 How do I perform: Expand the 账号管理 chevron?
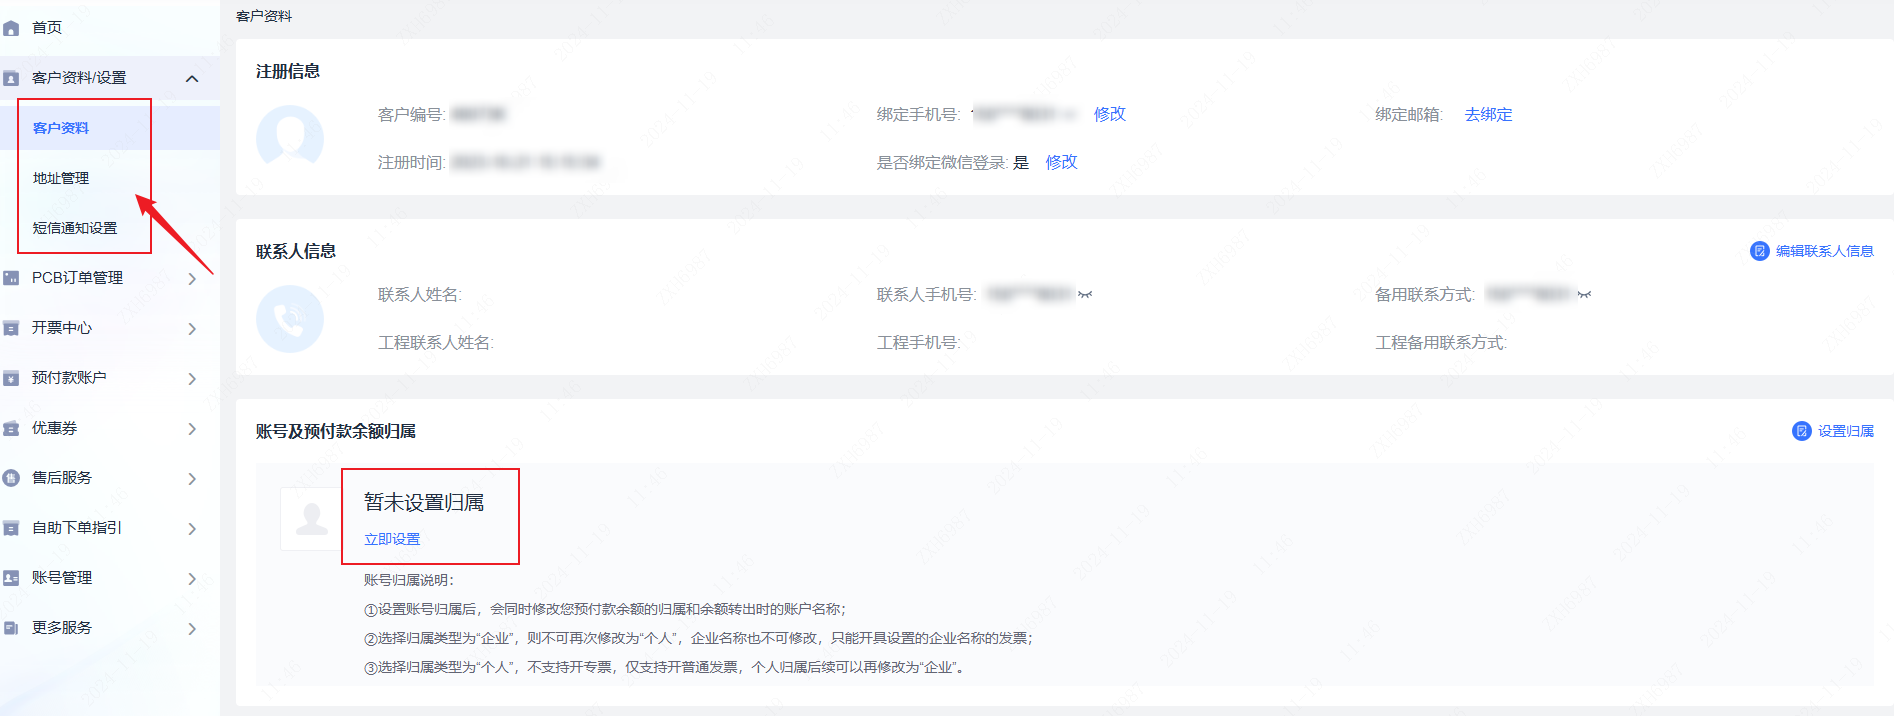click(192, 578)
